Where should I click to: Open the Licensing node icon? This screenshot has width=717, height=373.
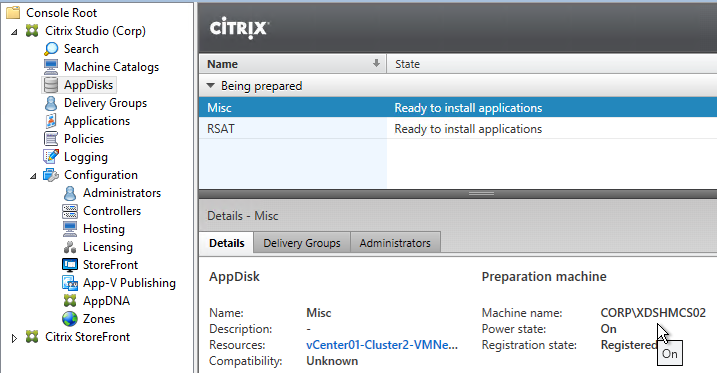70,247
